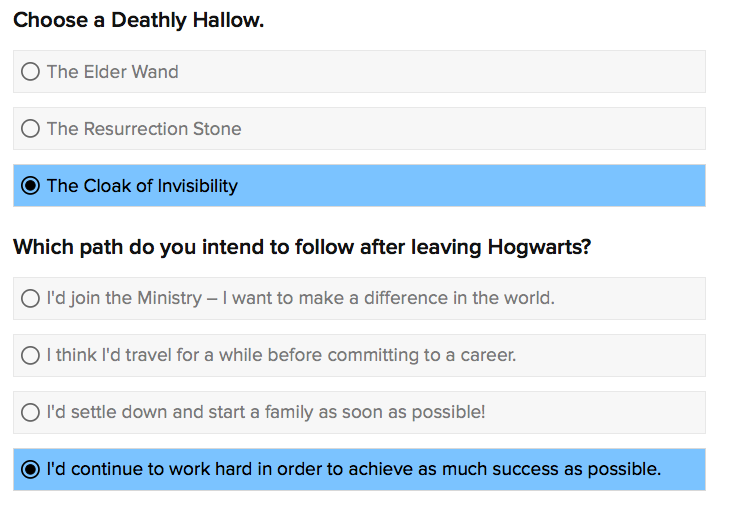The image size is (734, 509).
Task: Select the travel for a while radio button
Action: point(31,355)
